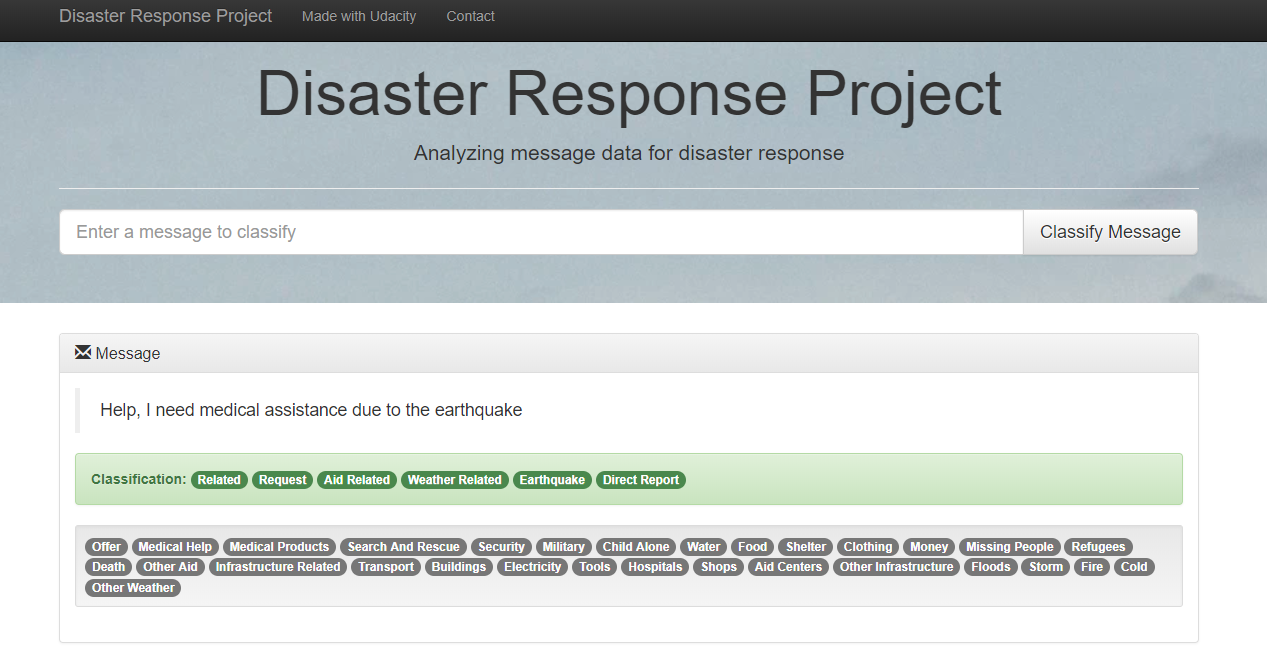
Task: Click the gray Buildings badge
Action: [459, 567]
